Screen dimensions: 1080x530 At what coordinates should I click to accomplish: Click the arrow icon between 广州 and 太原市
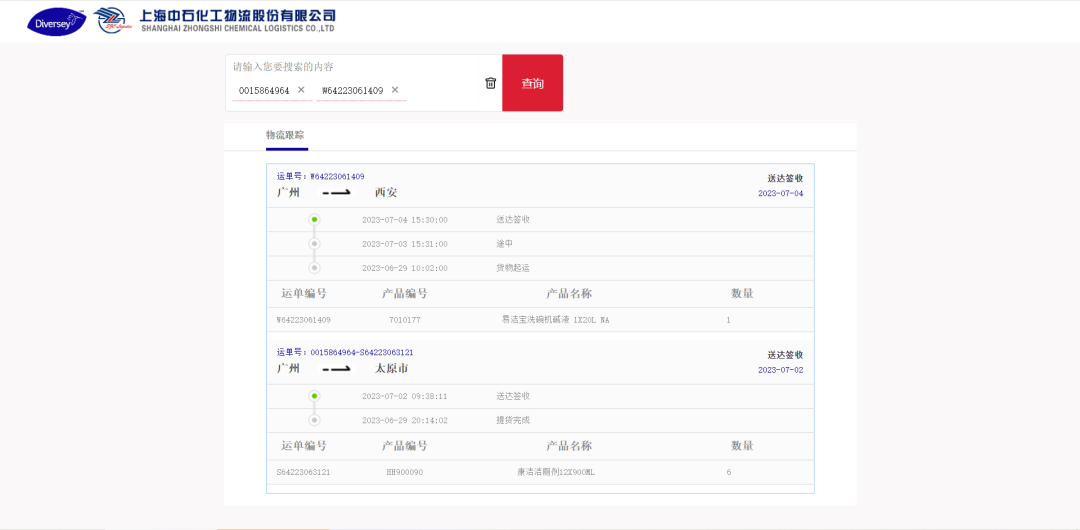[x=336, y=368]
